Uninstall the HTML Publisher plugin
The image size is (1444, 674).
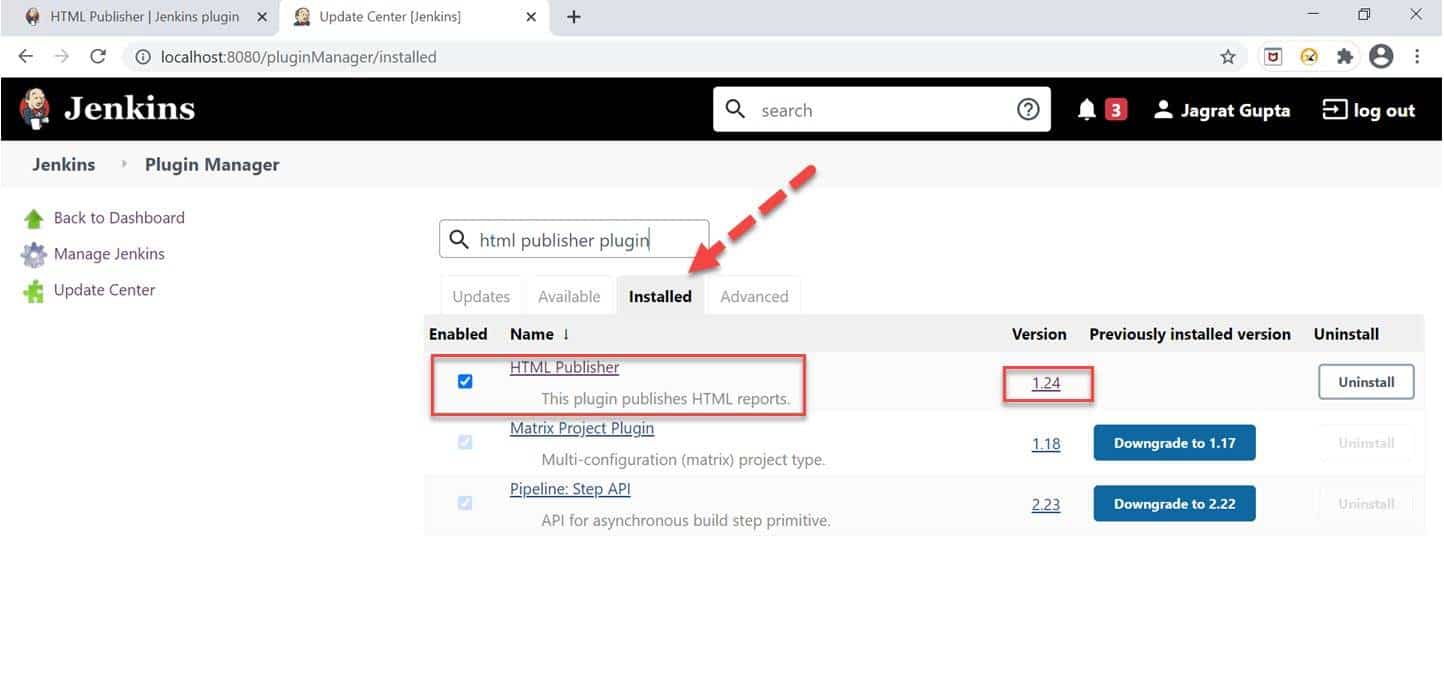(1366, 382)
